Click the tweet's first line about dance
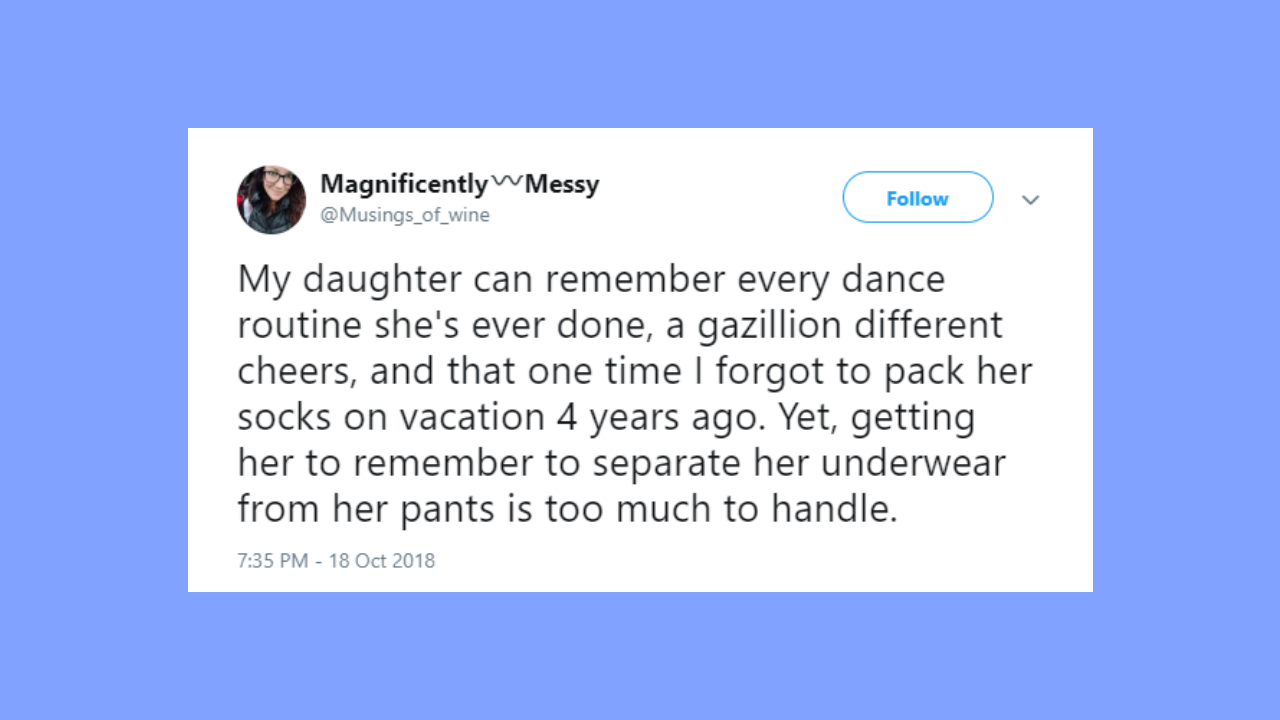This screenshot has height=720, width=1280. [x=590, y=279]
